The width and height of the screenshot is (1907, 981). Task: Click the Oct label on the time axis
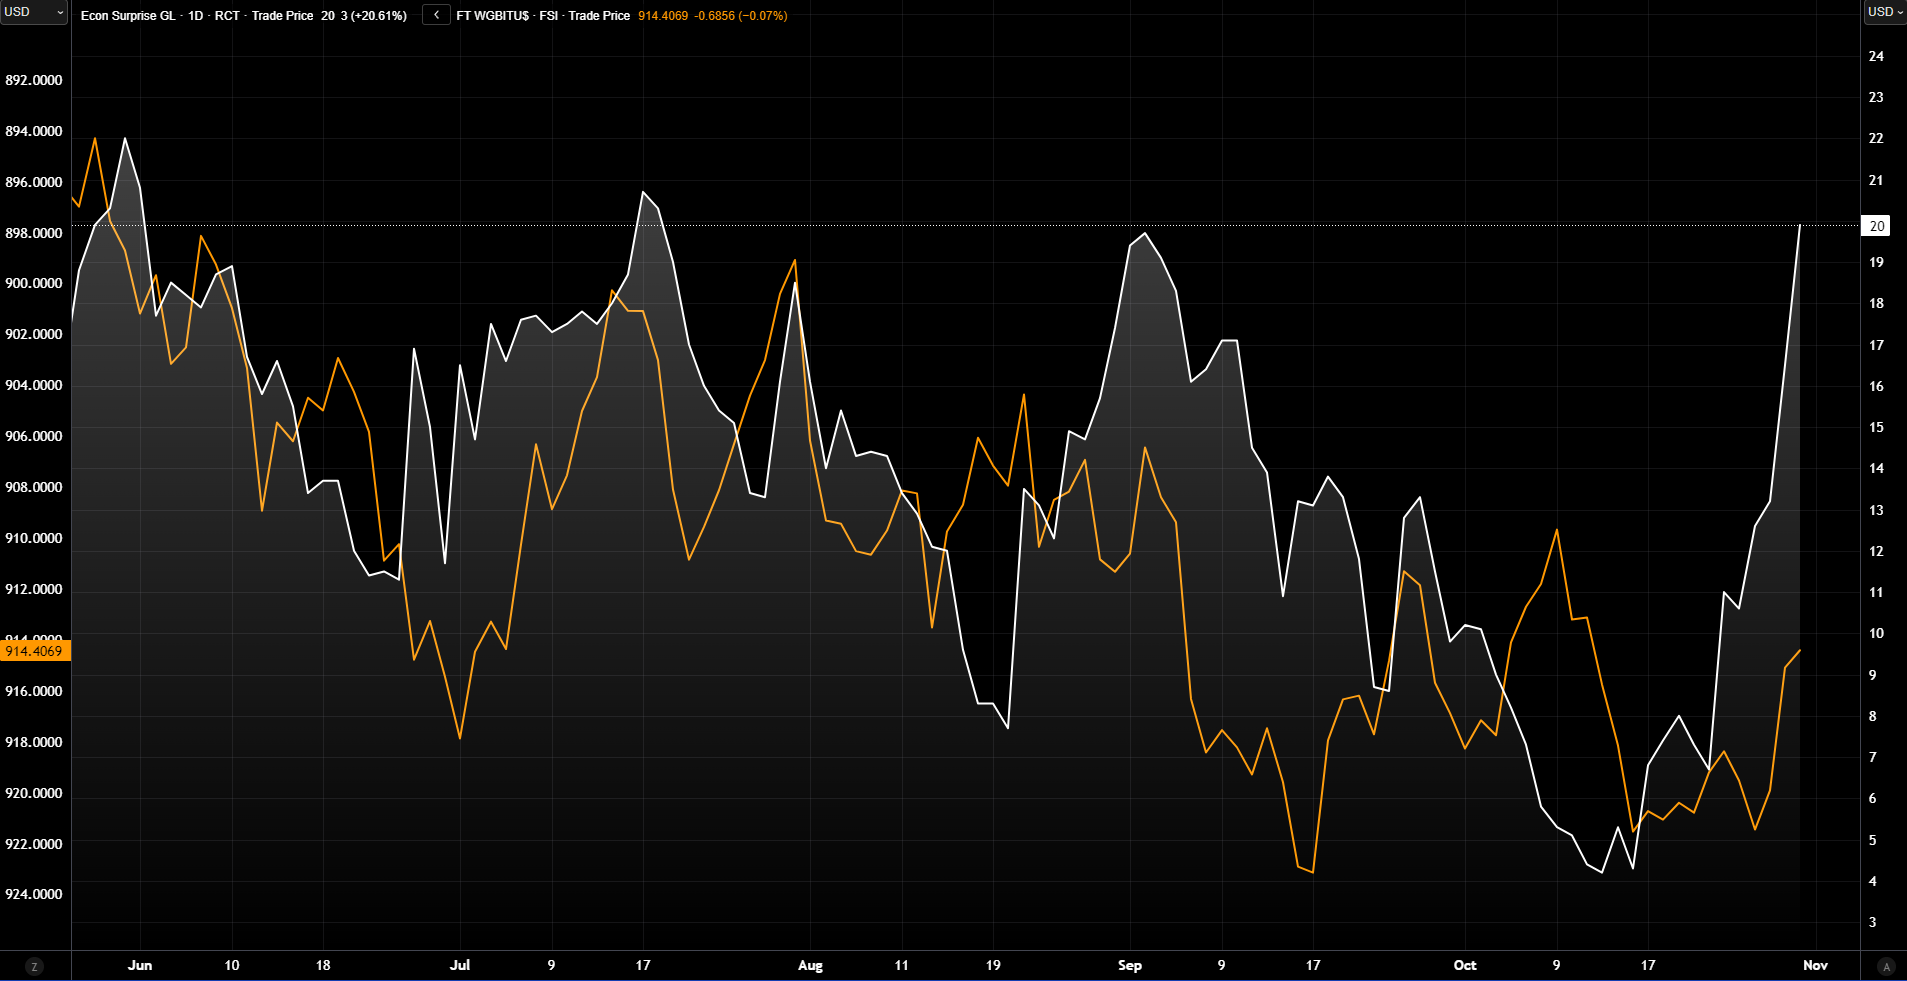[x=1464, y=965]
